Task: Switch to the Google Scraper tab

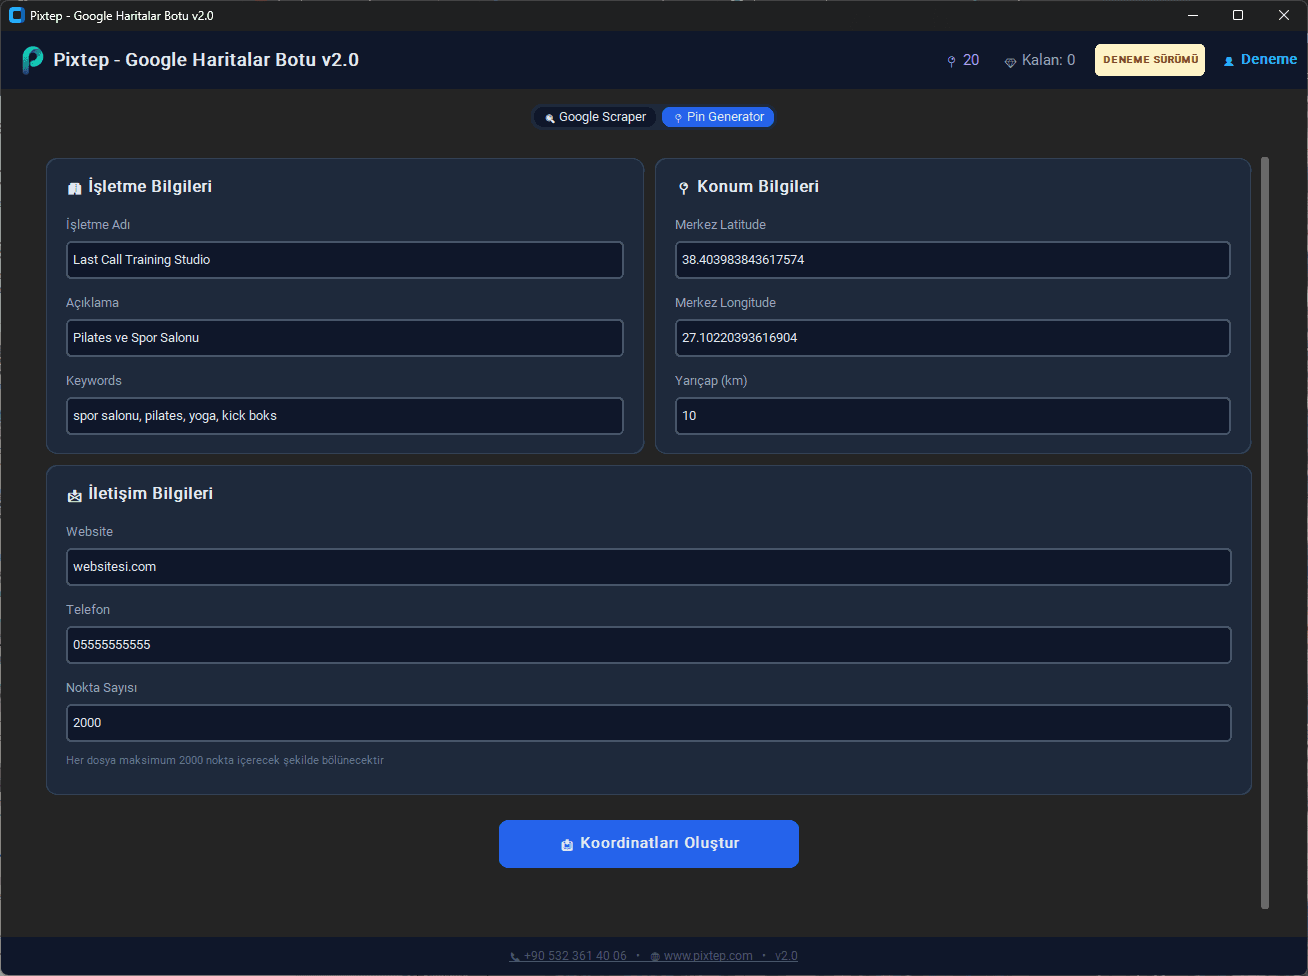Action: (x=595, y=117)
